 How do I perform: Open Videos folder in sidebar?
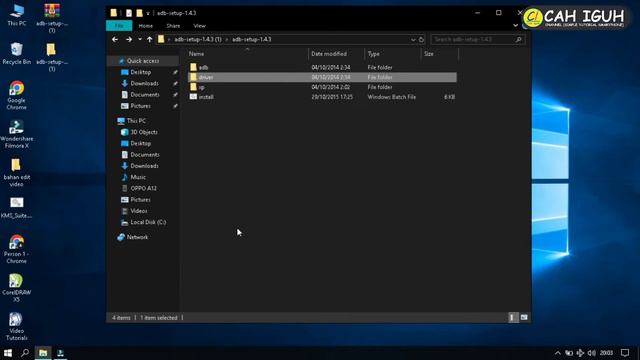pyautogui.click(x=139, y=211)
